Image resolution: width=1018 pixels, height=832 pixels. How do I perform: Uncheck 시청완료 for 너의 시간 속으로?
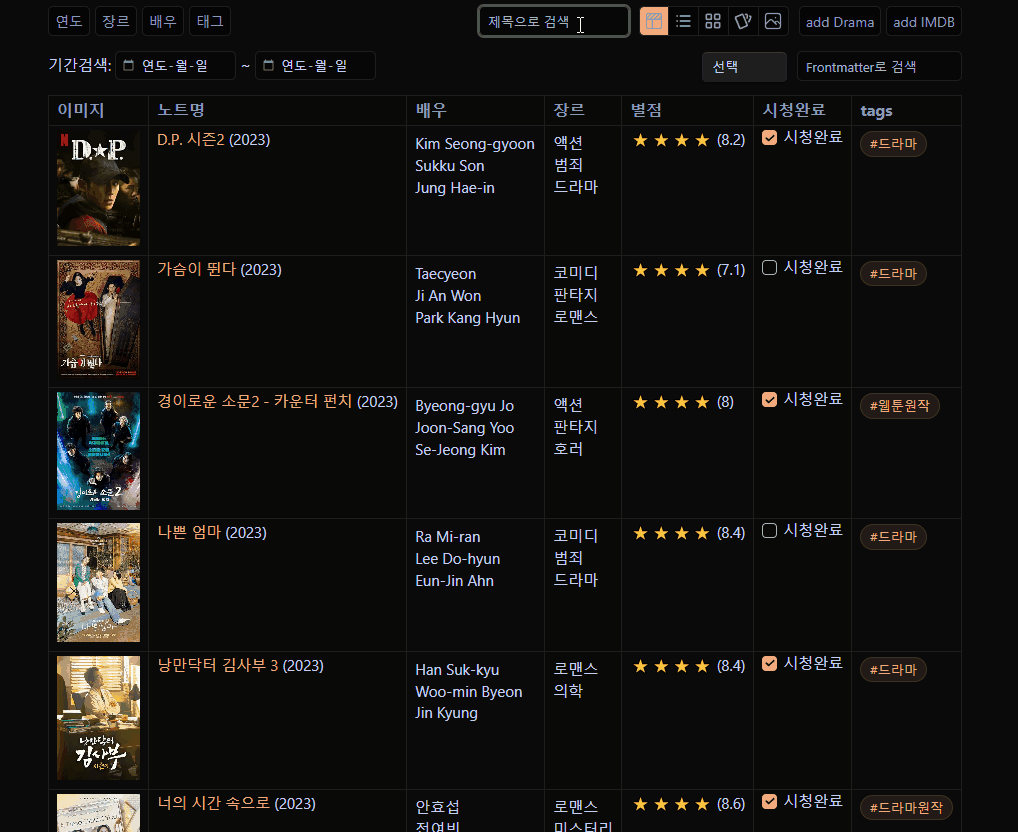click(769, 801)
